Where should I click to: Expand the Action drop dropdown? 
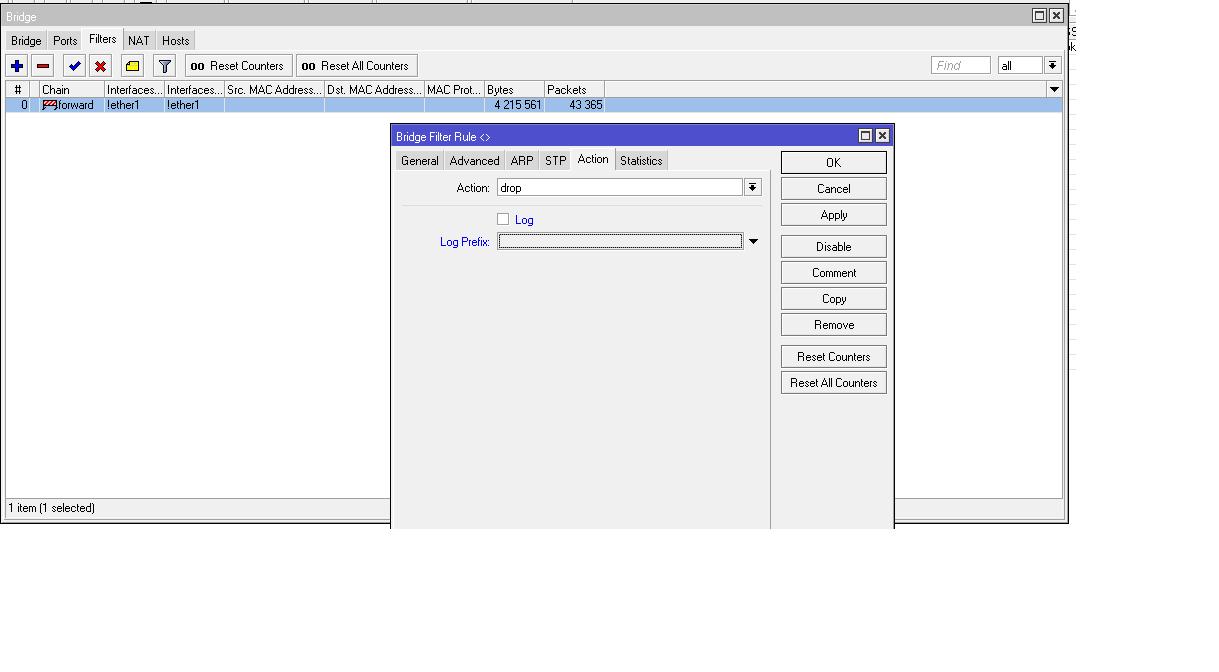pyautogui.click(x=752, y=187)
